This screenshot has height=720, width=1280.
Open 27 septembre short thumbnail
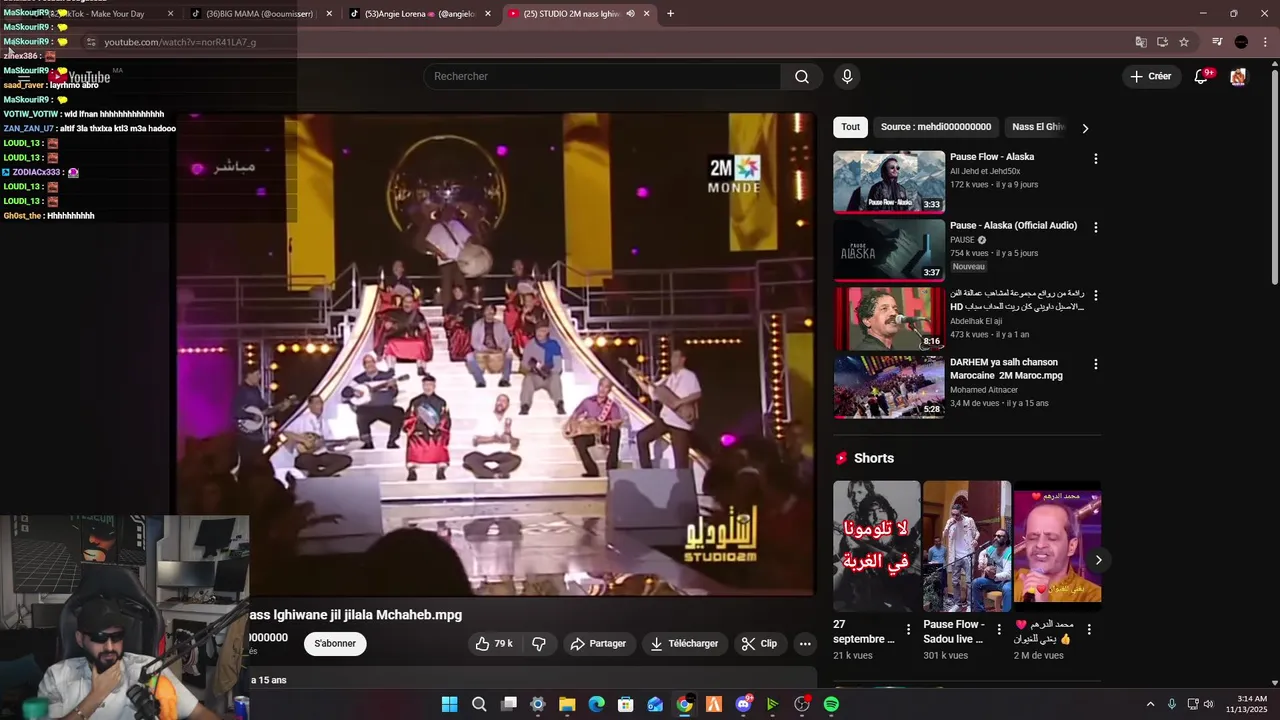[x=876, y=546]
